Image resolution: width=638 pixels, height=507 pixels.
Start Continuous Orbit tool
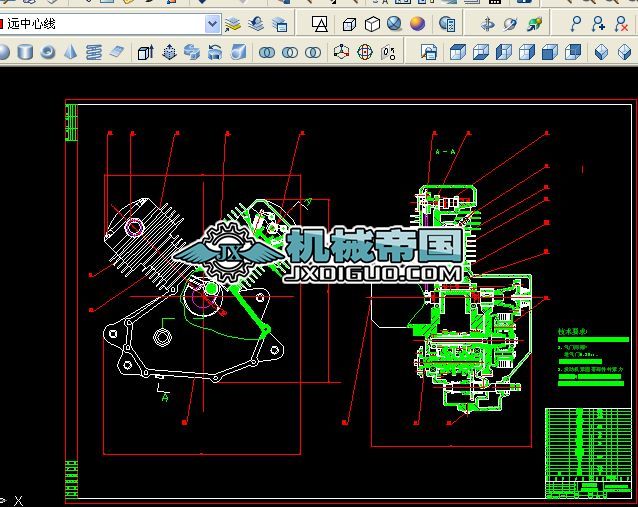(x=534, y=24)
